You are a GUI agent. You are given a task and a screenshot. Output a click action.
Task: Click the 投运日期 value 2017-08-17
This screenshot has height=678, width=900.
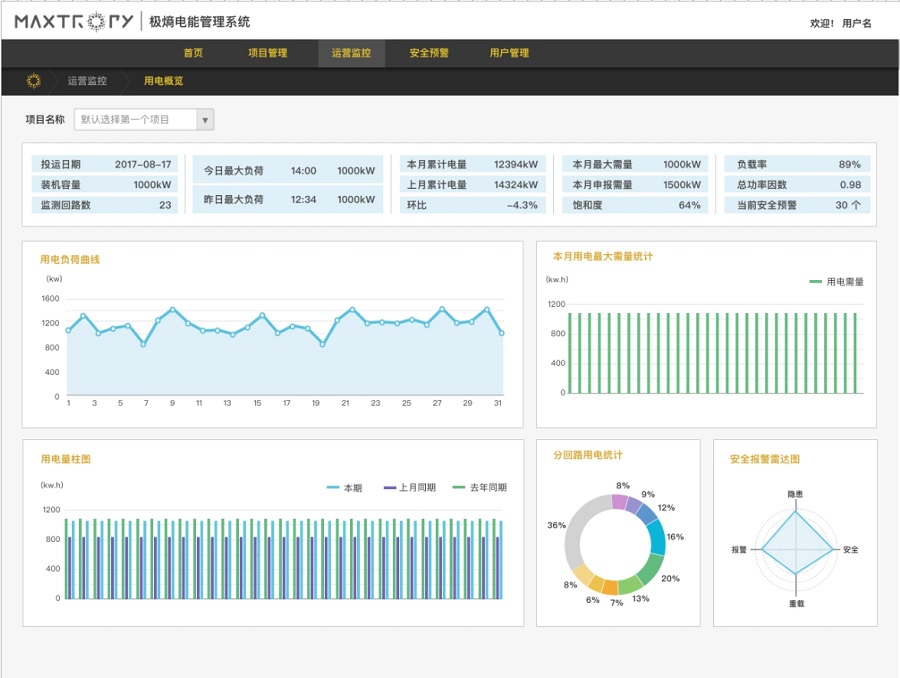click(143, 165)
